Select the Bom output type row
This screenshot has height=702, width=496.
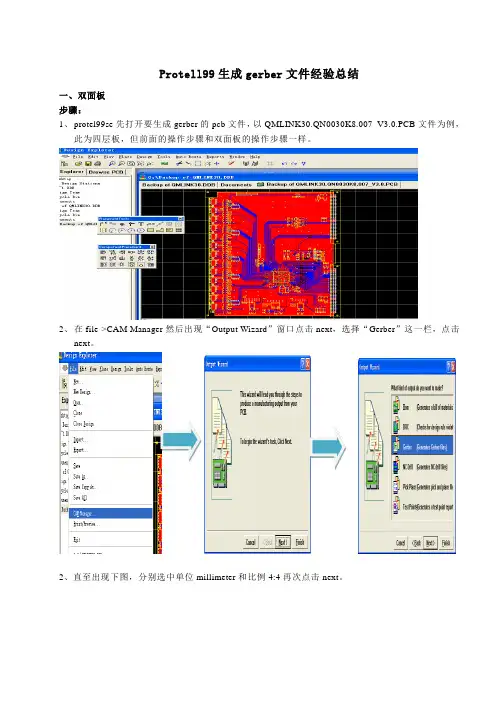423,407
